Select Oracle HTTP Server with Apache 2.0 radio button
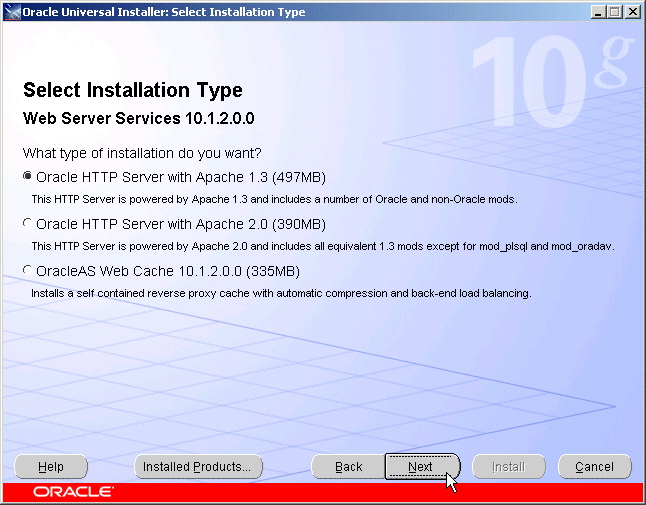The width and height of the screenshot is (646, 505). click(x=28, y=223)
